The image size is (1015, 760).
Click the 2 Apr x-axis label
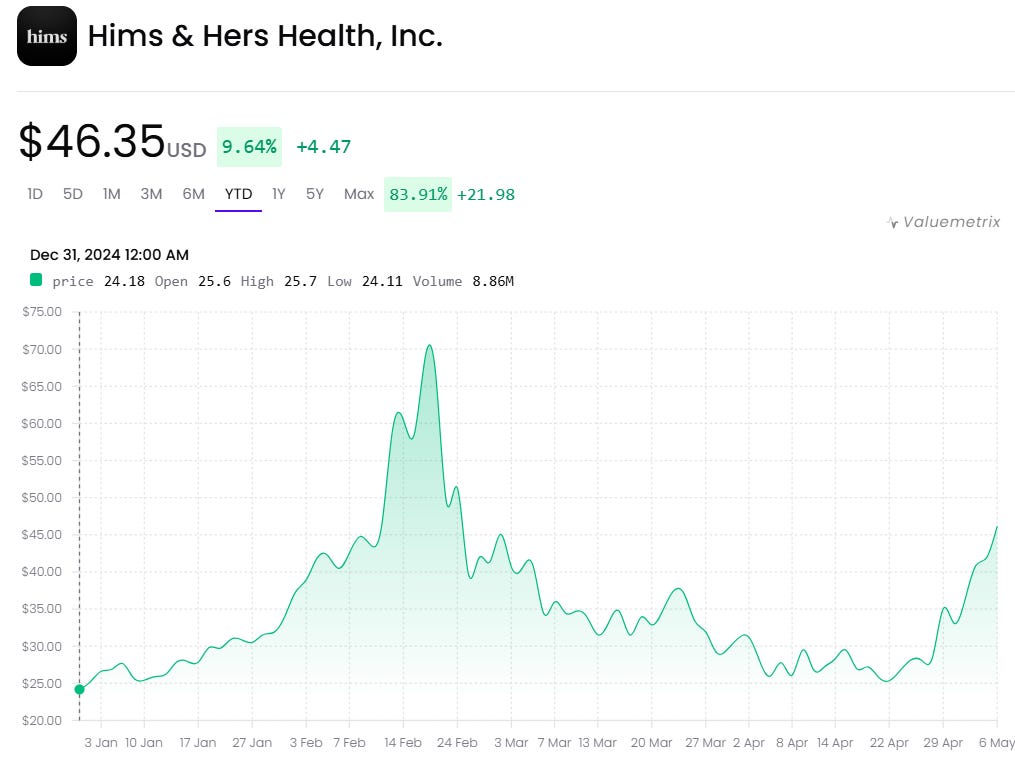[x=749, y=743]
